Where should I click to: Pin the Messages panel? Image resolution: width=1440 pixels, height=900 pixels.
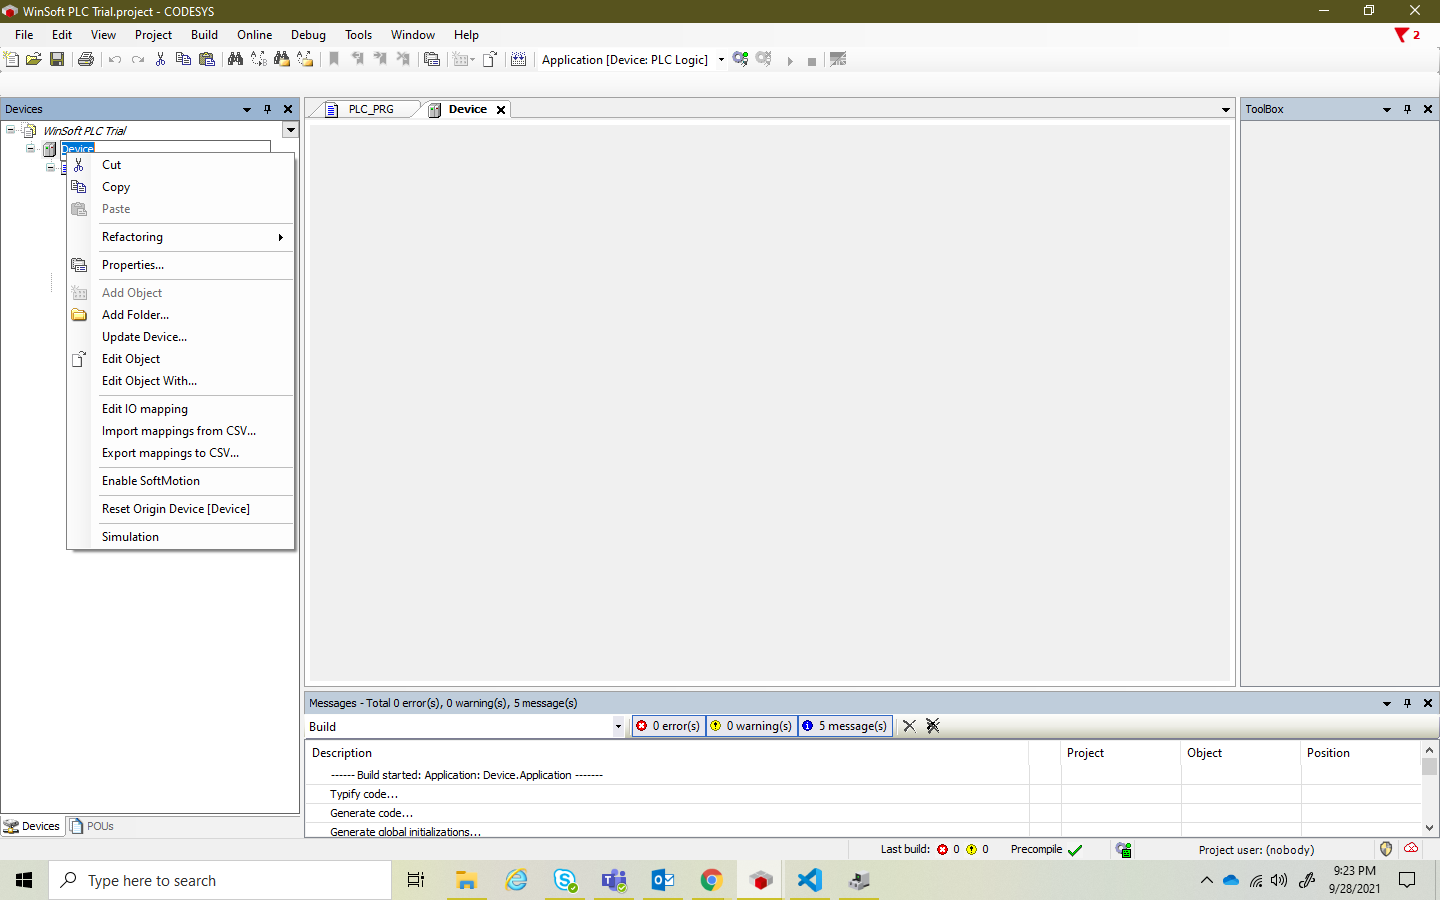1407,703
